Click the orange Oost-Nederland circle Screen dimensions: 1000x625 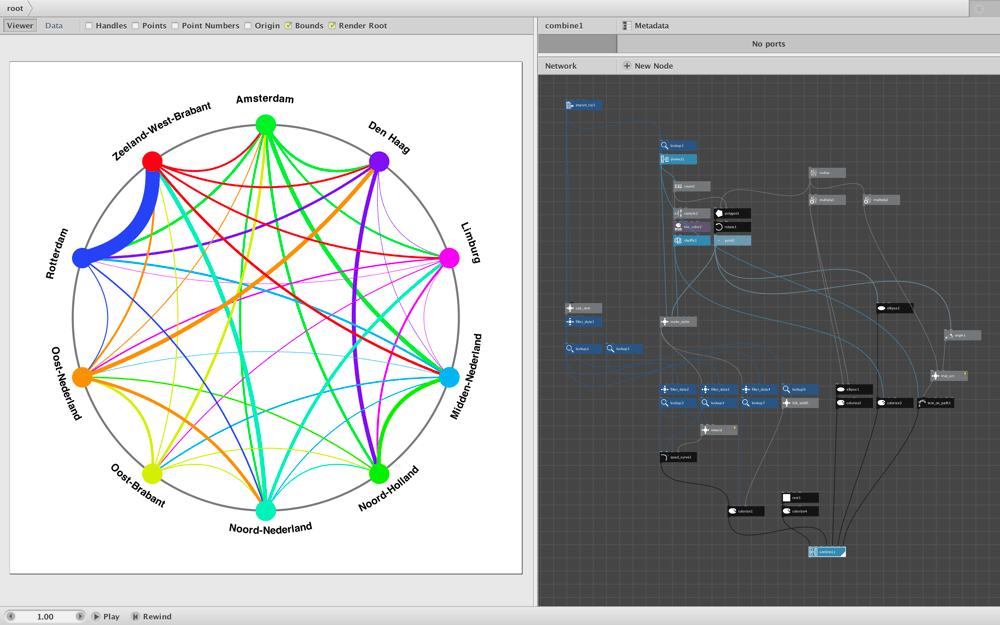82,377
